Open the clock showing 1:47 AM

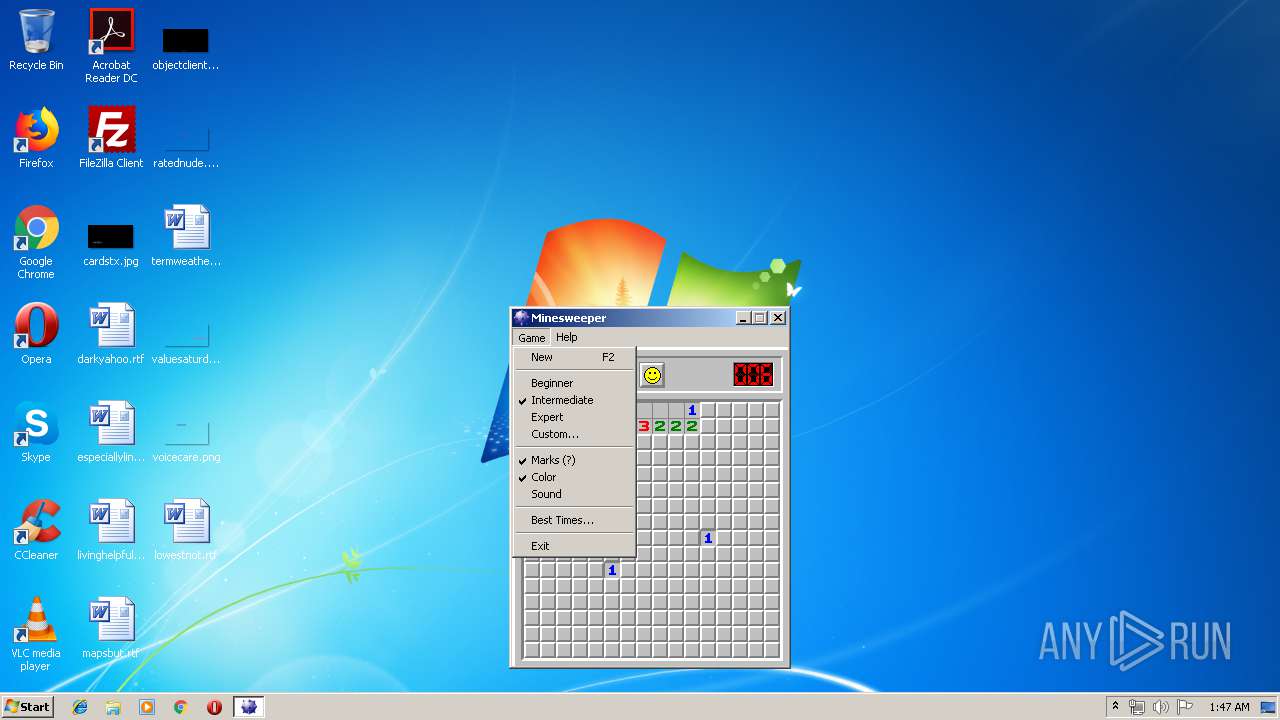coord(1229,707)
